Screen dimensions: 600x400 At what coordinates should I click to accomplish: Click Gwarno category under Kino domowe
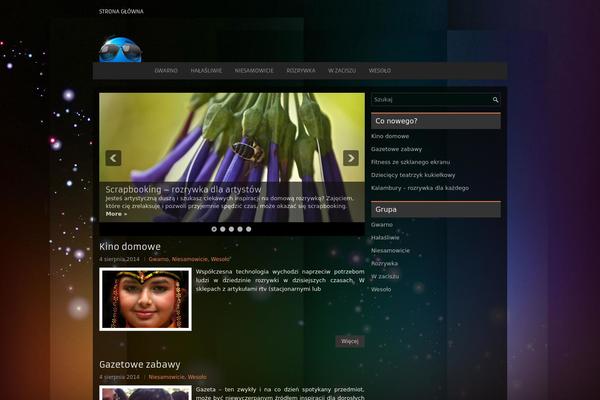[x=158, y=259]
